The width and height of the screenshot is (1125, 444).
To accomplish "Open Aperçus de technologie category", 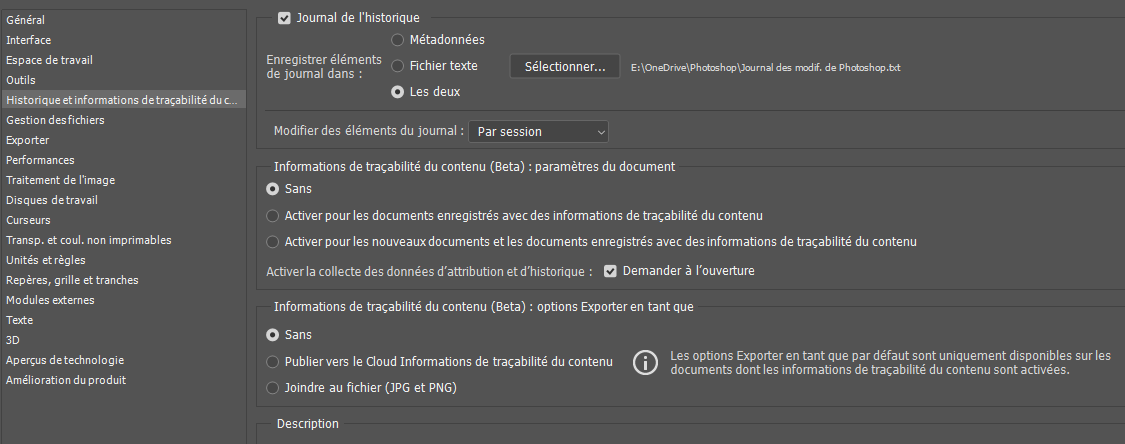I will [65, 360].
